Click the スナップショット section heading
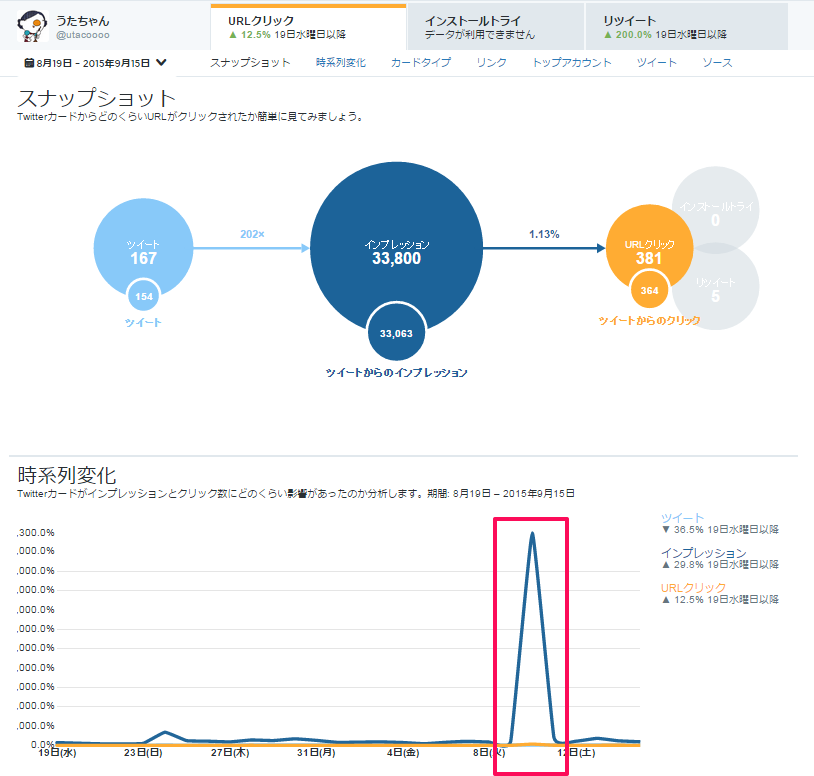 pyautogui.click(x=97, y=98)
